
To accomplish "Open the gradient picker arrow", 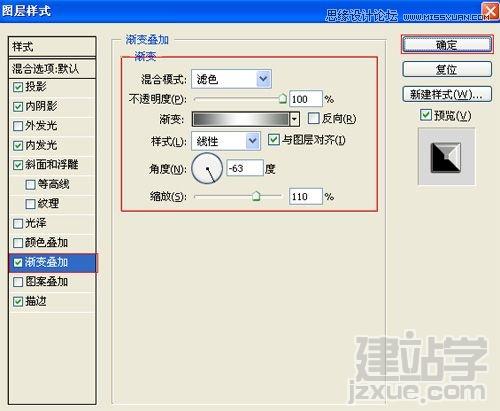I will point(294,119).
